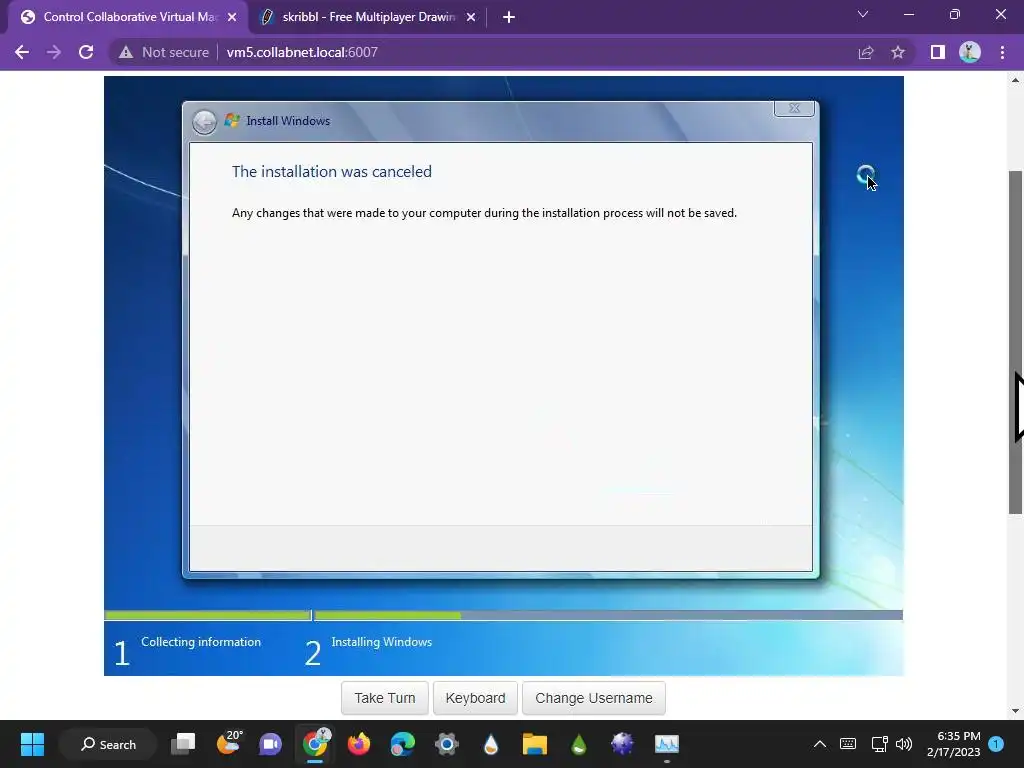Click the touch keyboard tray icon
Image resolution: width=1024 pixels, height=768 pixels.
[x=848, y=743]
